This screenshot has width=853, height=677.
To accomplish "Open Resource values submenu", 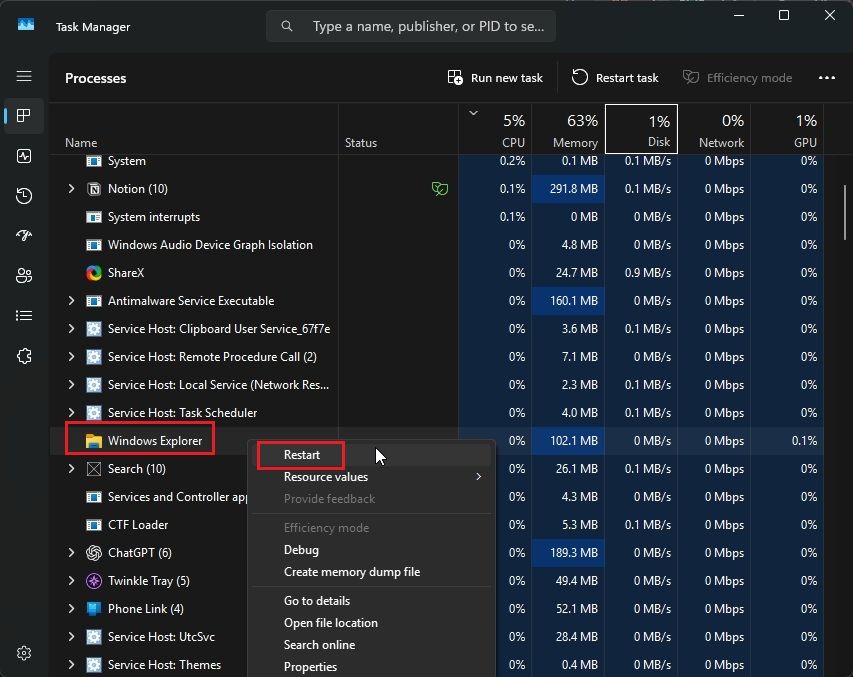I will pyautogui.click(x=372, y=477).
